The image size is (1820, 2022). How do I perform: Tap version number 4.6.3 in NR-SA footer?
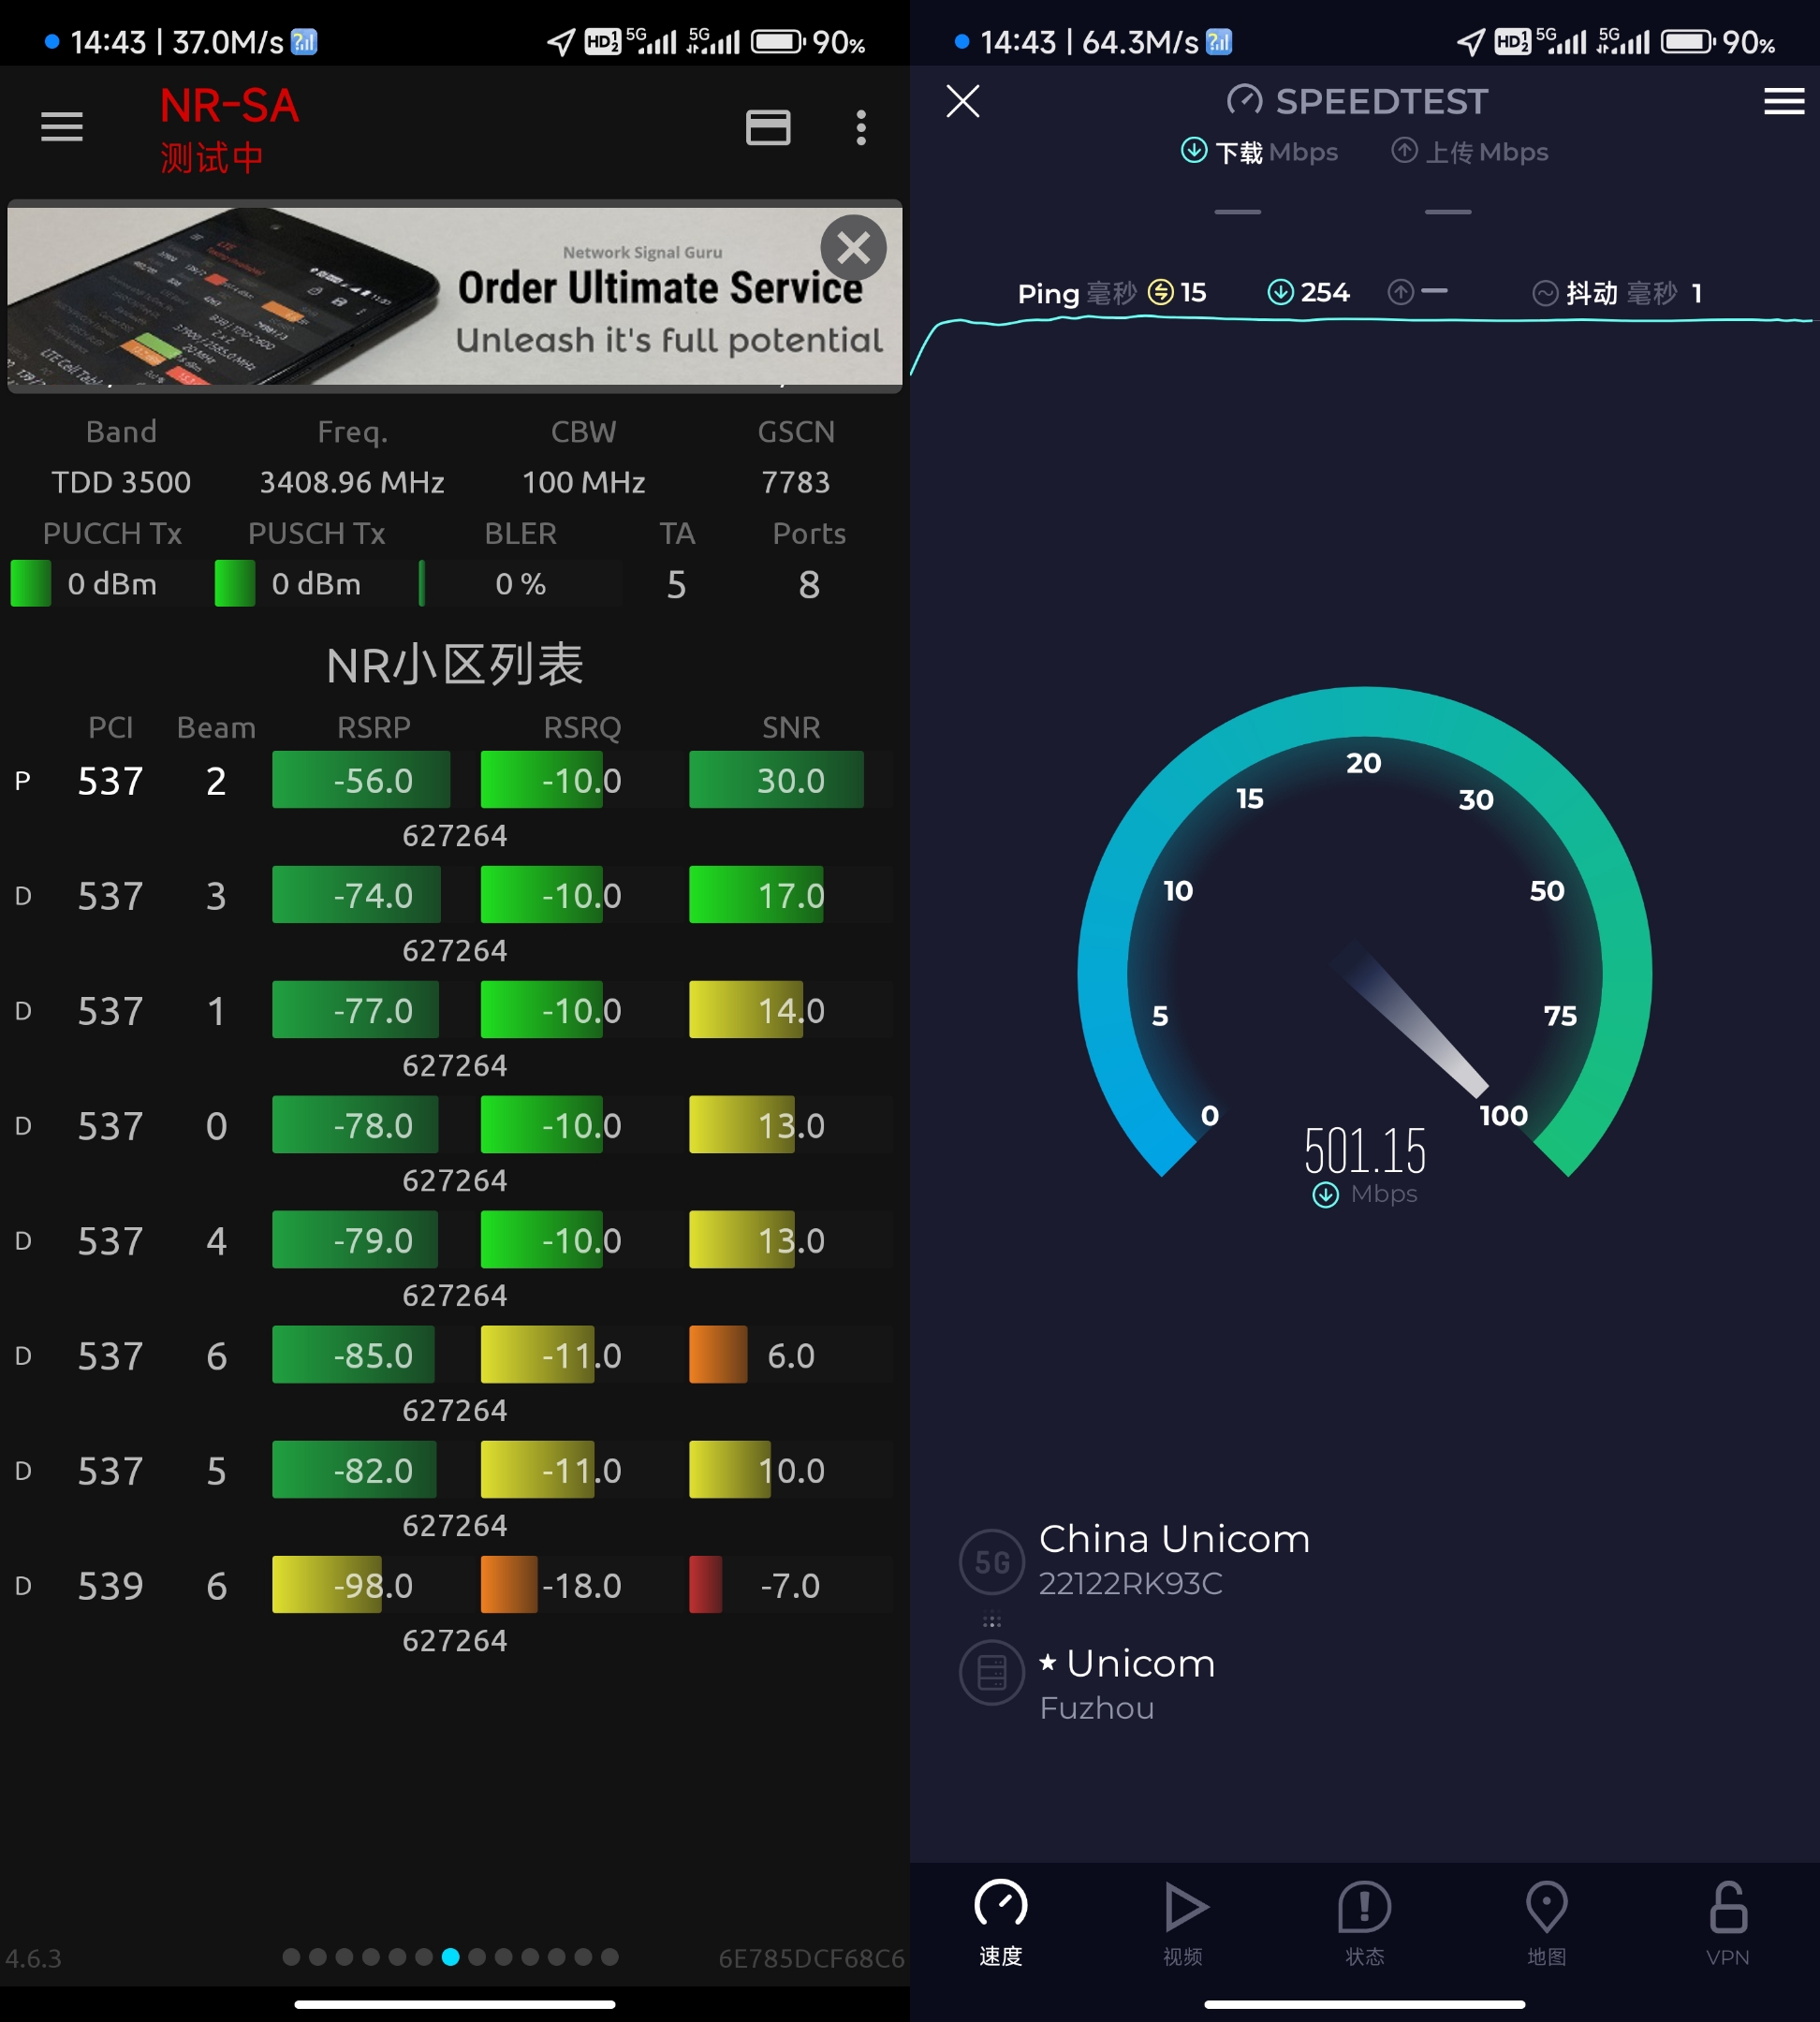click(33, 1958)
